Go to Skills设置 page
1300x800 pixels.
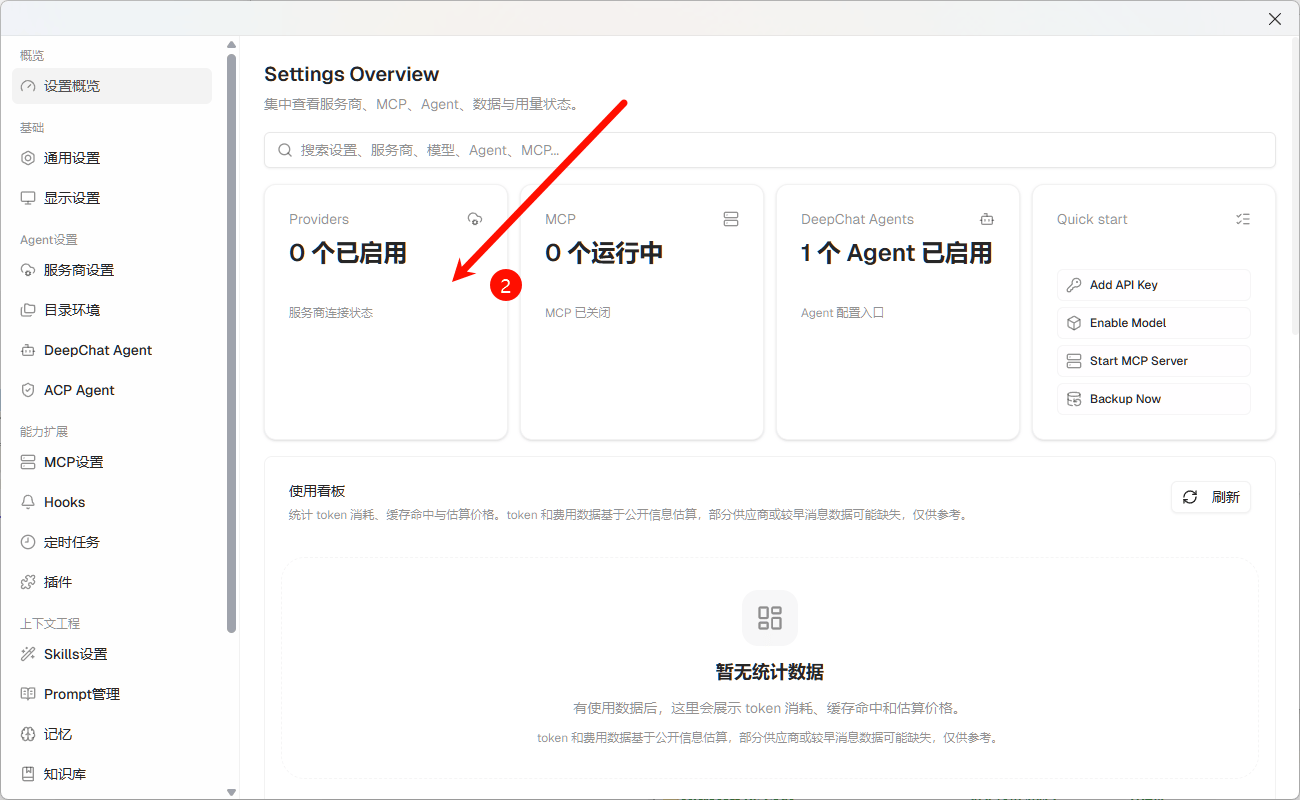point(112,654)
